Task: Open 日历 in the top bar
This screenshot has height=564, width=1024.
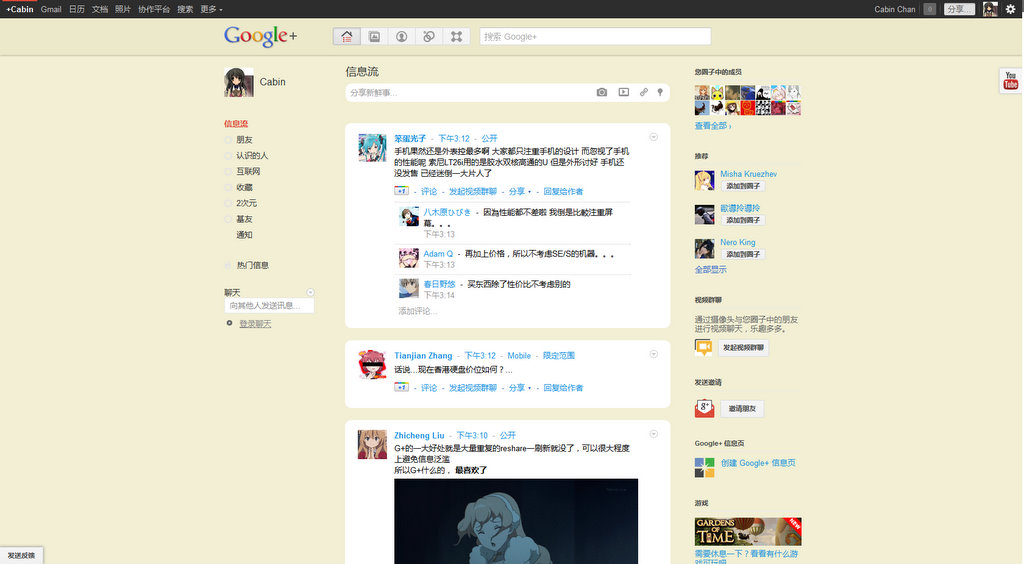Action: click(76, 9)
